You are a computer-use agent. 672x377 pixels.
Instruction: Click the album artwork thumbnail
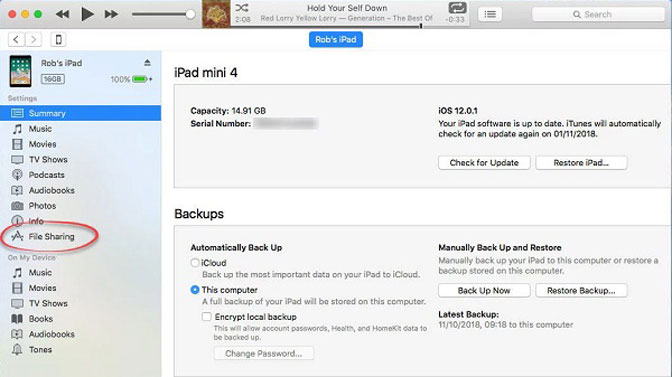tap(216, 14)
